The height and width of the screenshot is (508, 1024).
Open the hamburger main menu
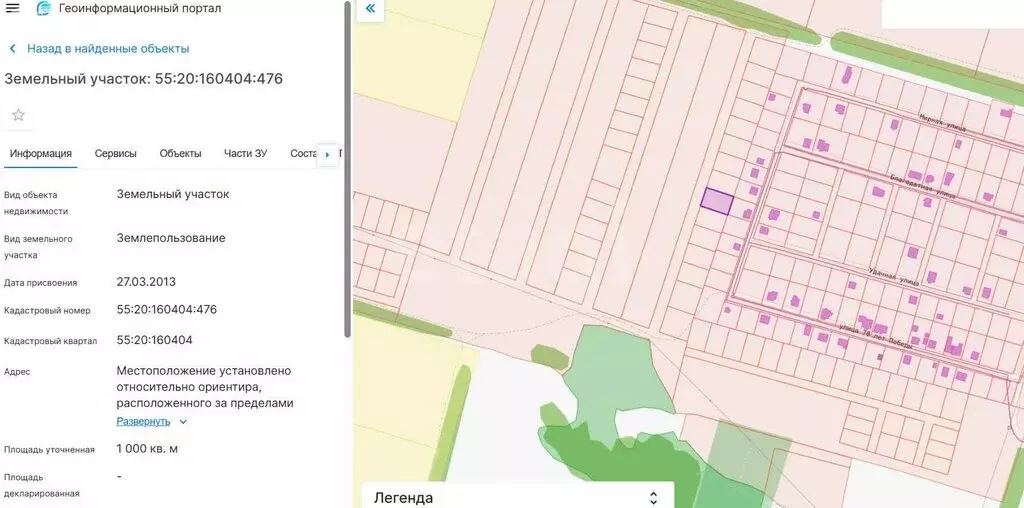(13, 9)
